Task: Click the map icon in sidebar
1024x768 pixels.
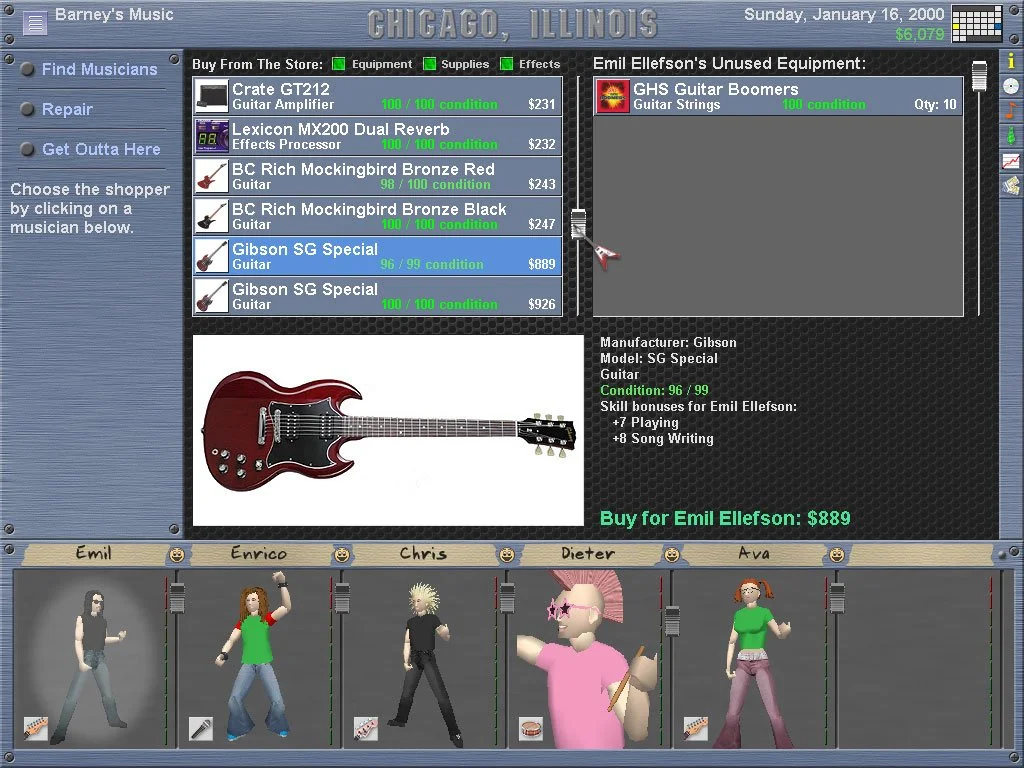Action: pos(1011,185)
